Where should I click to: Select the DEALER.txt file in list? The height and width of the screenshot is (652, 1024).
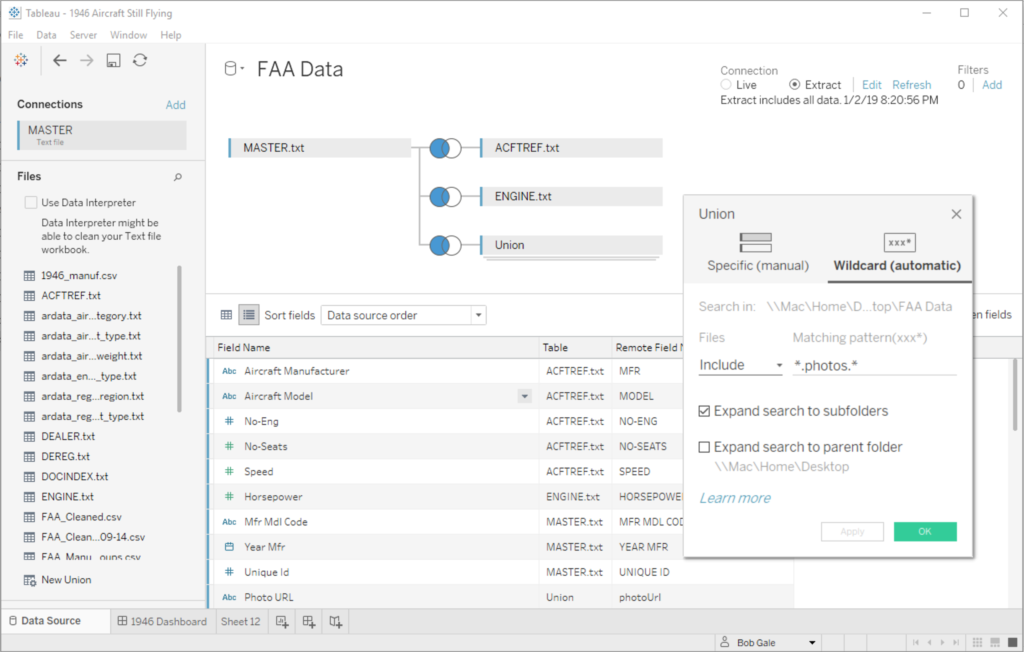[x=68, y=436]
